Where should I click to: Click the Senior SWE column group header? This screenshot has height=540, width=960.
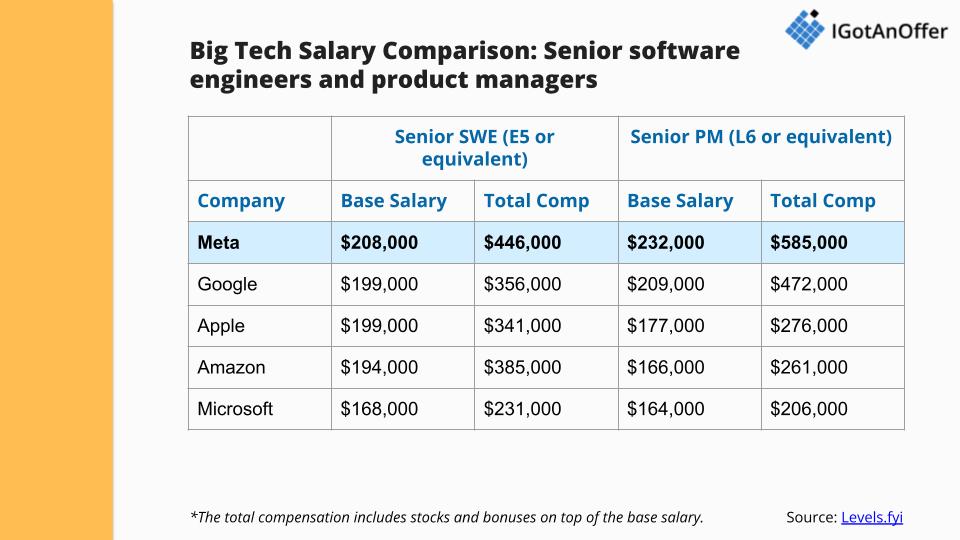click(x=474, y=148)
